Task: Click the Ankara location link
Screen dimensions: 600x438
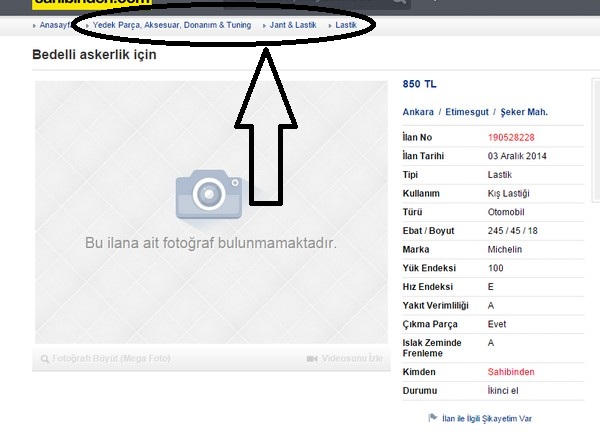Action: tap(418, 112)
